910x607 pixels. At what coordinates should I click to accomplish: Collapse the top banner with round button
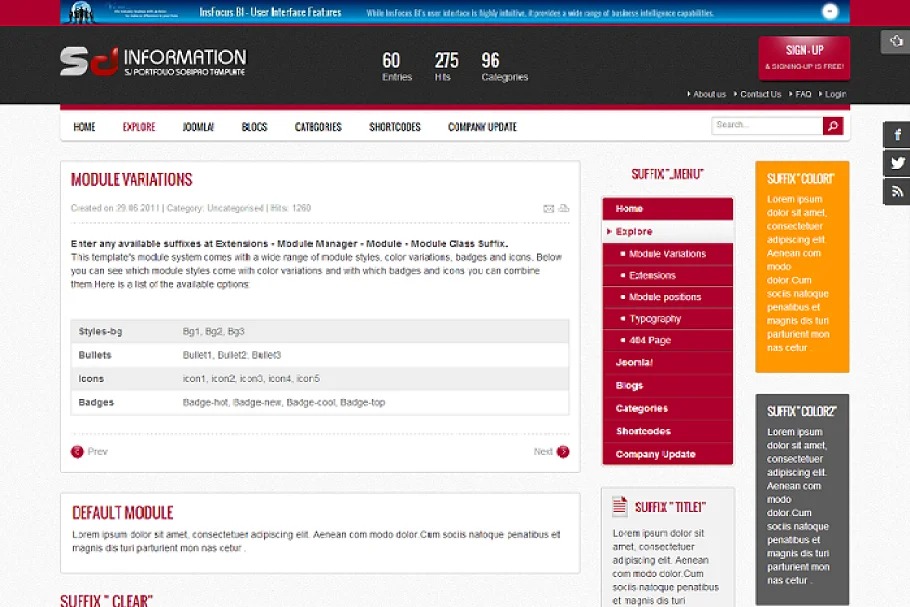[830, 12]
